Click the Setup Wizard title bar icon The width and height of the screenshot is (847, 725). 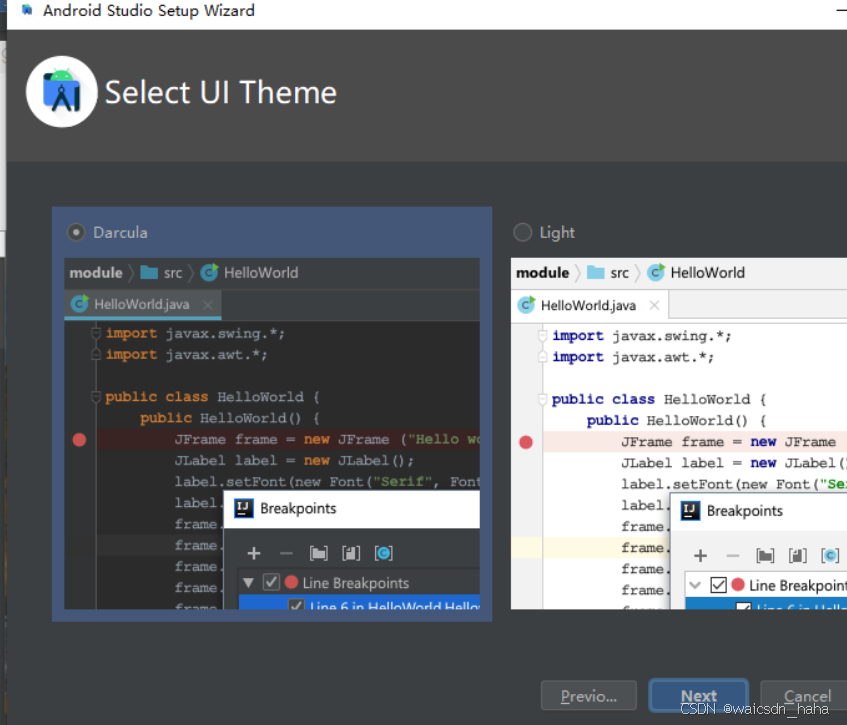pos(26,10)
